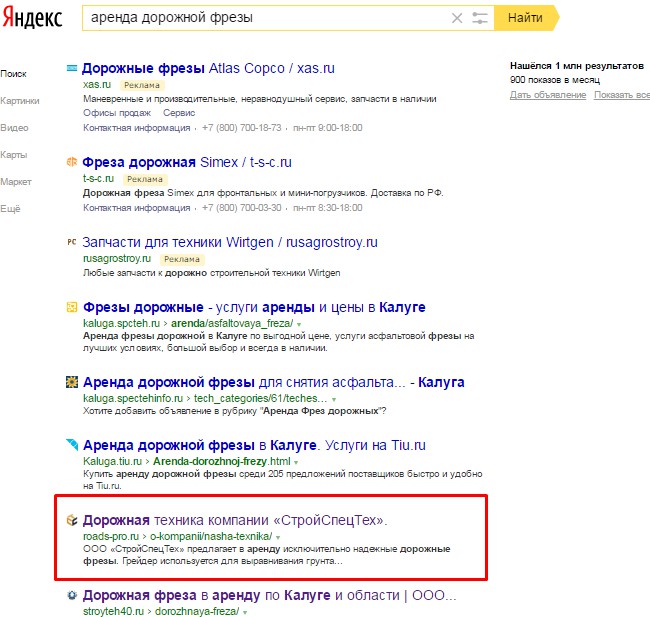Open Фреза дорожная Simex result title
This screenshot has height=617, width=650.
[x=187, y=162]
